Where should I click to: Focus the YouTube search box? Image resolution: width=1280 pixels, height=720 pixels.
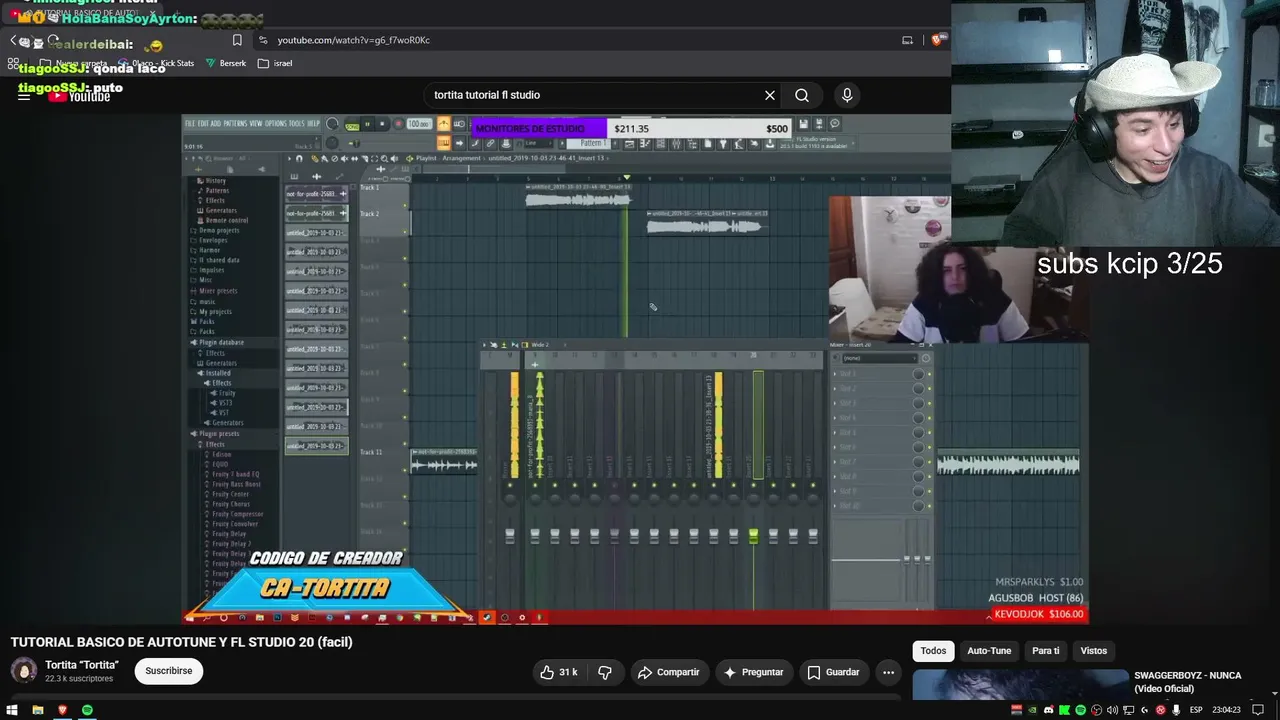[593, 95]
